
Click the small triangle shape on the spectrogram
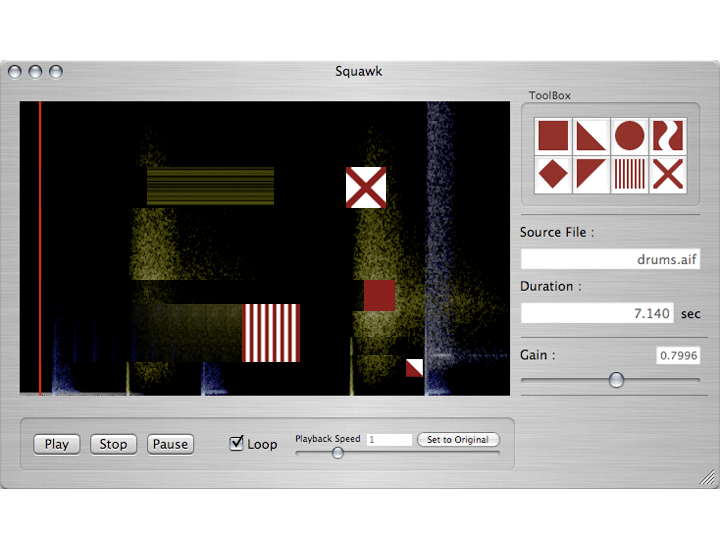[414, 368]
